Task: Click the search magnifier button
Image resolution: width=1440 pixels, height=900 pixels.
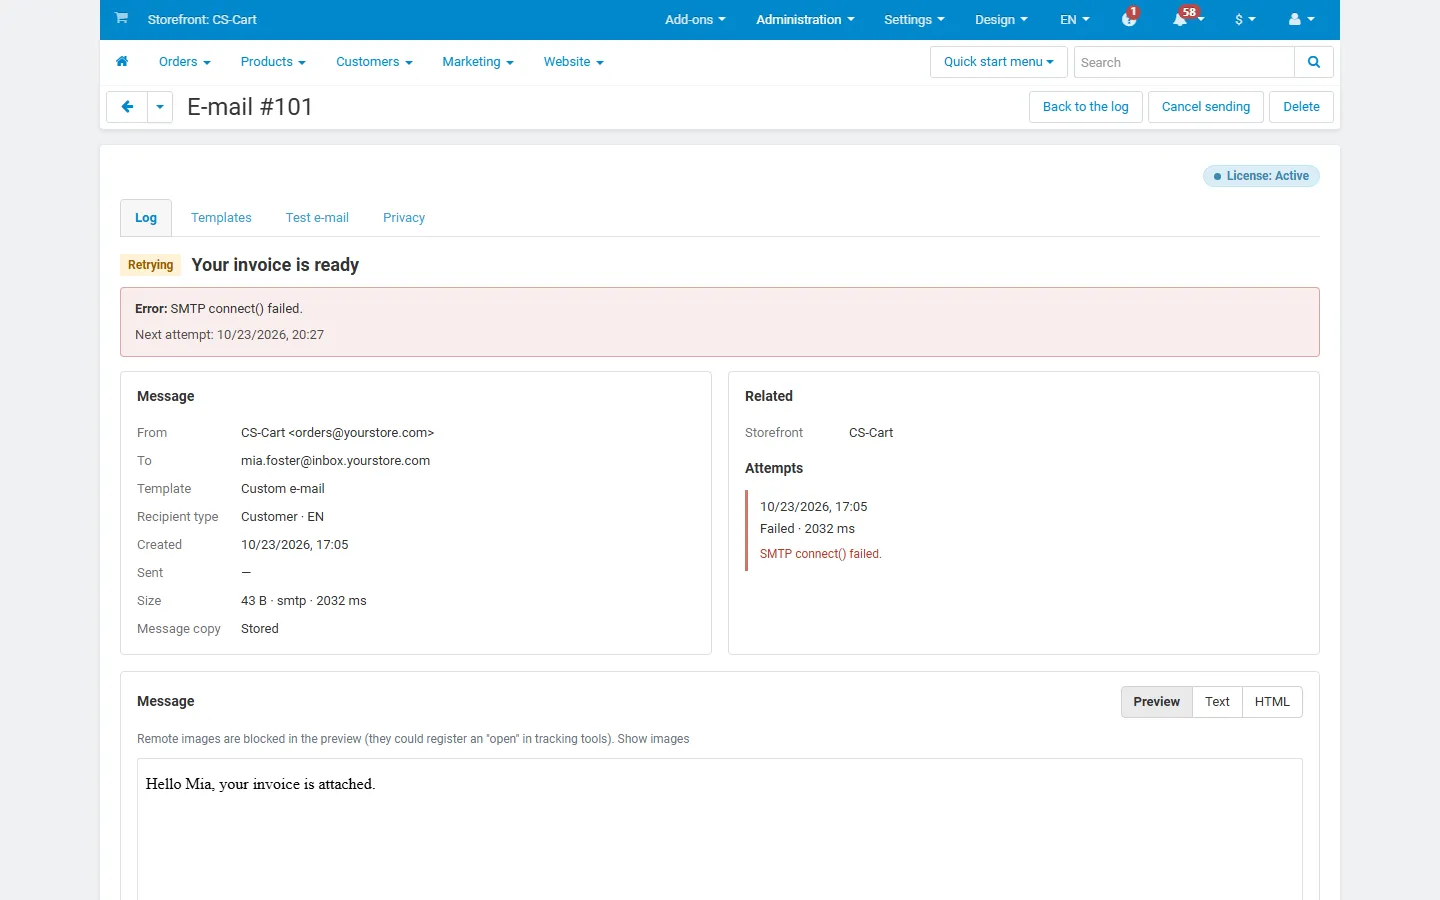Action: click(x=1314, y=62)
